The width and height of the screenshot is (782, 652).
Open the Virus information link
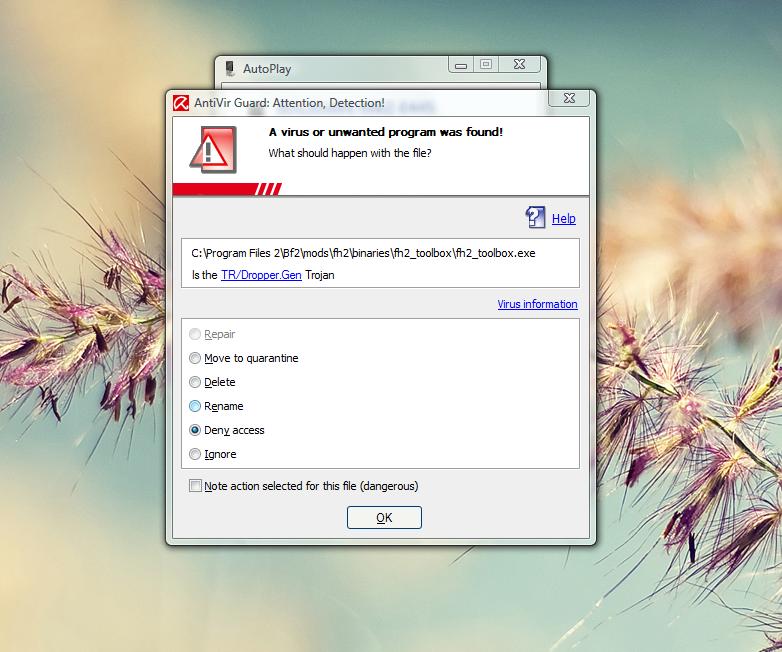(537, 304)
